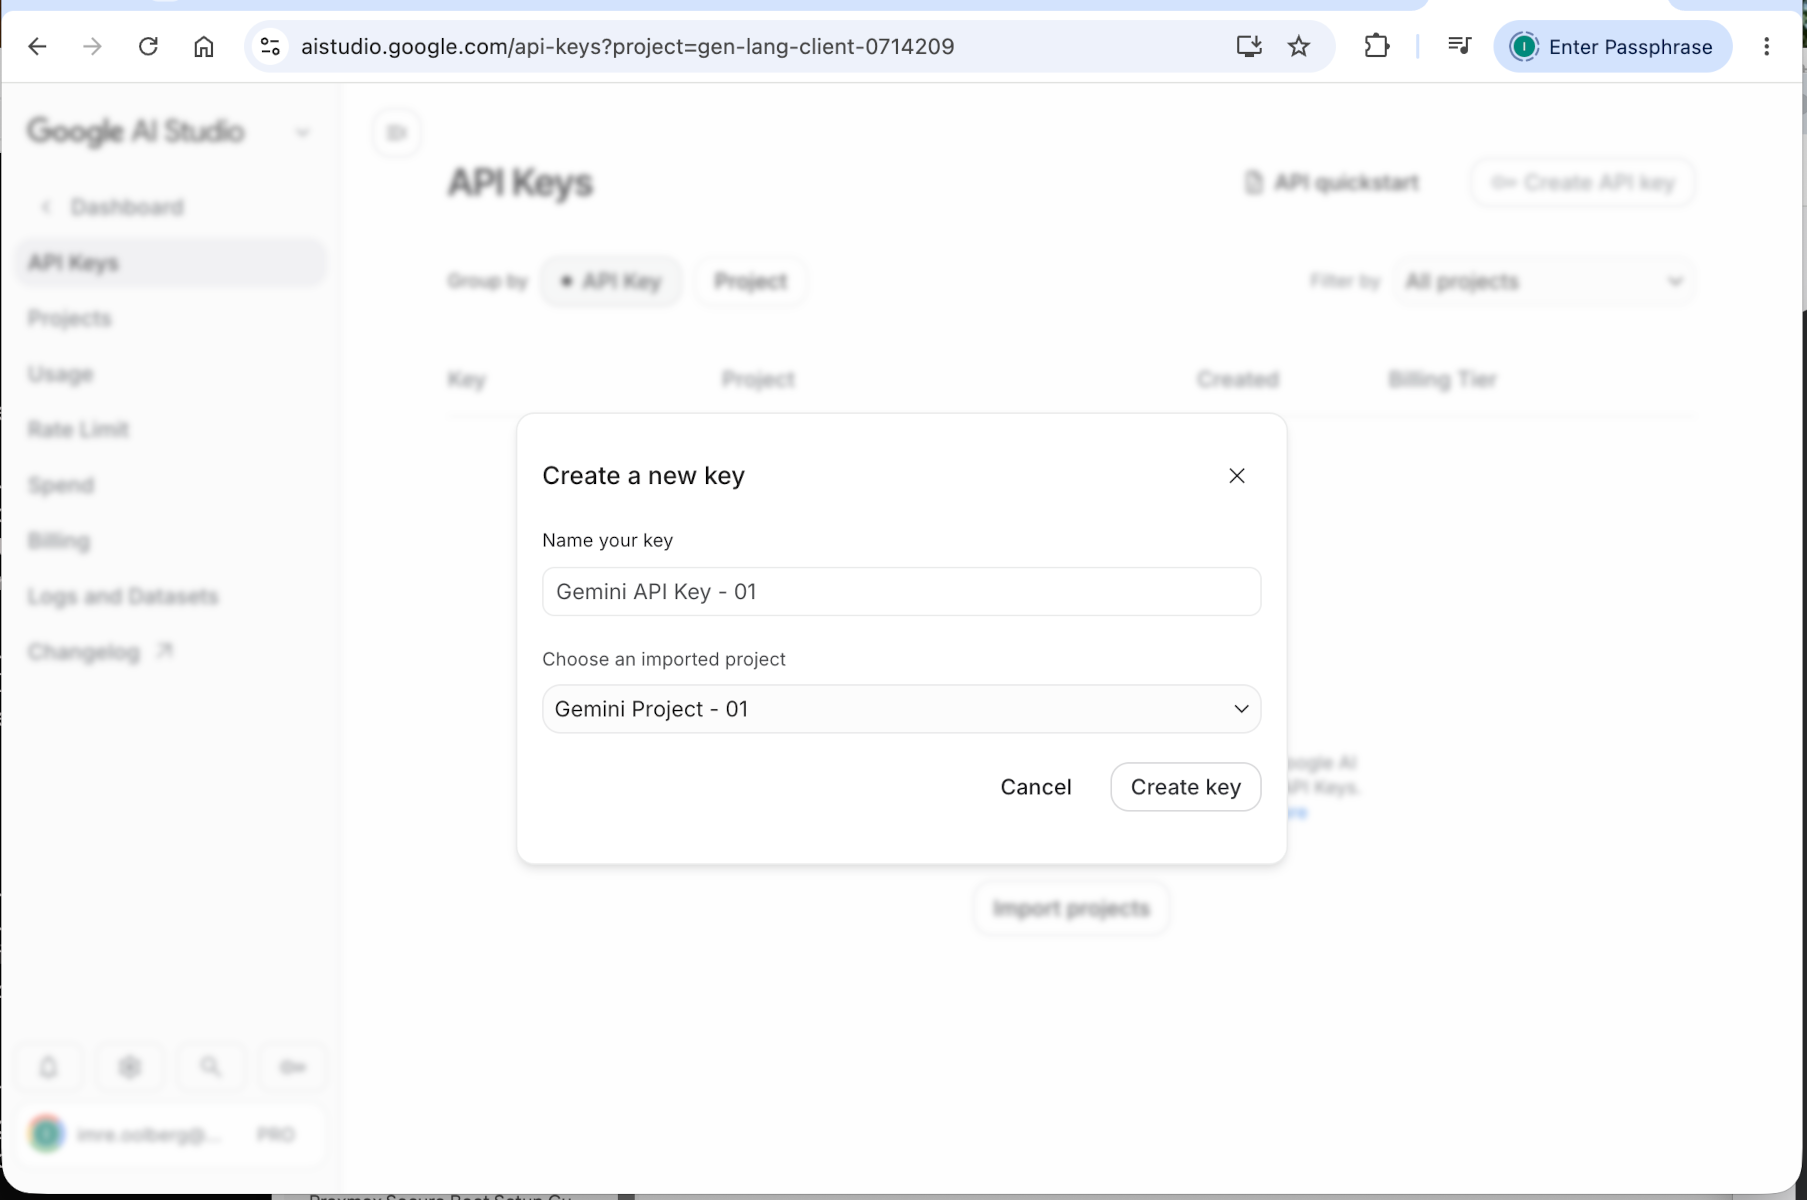Click the Enter Passphrase profile button

coord(1612,46)
